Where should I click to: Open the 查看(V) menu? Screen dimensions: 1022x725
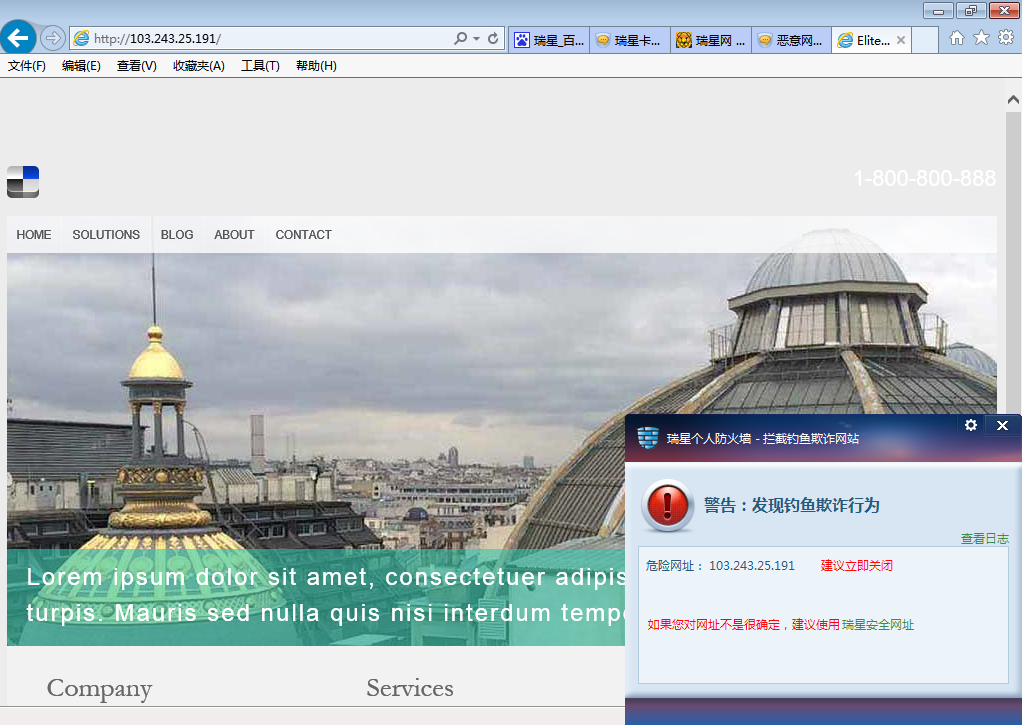point(137,66)
